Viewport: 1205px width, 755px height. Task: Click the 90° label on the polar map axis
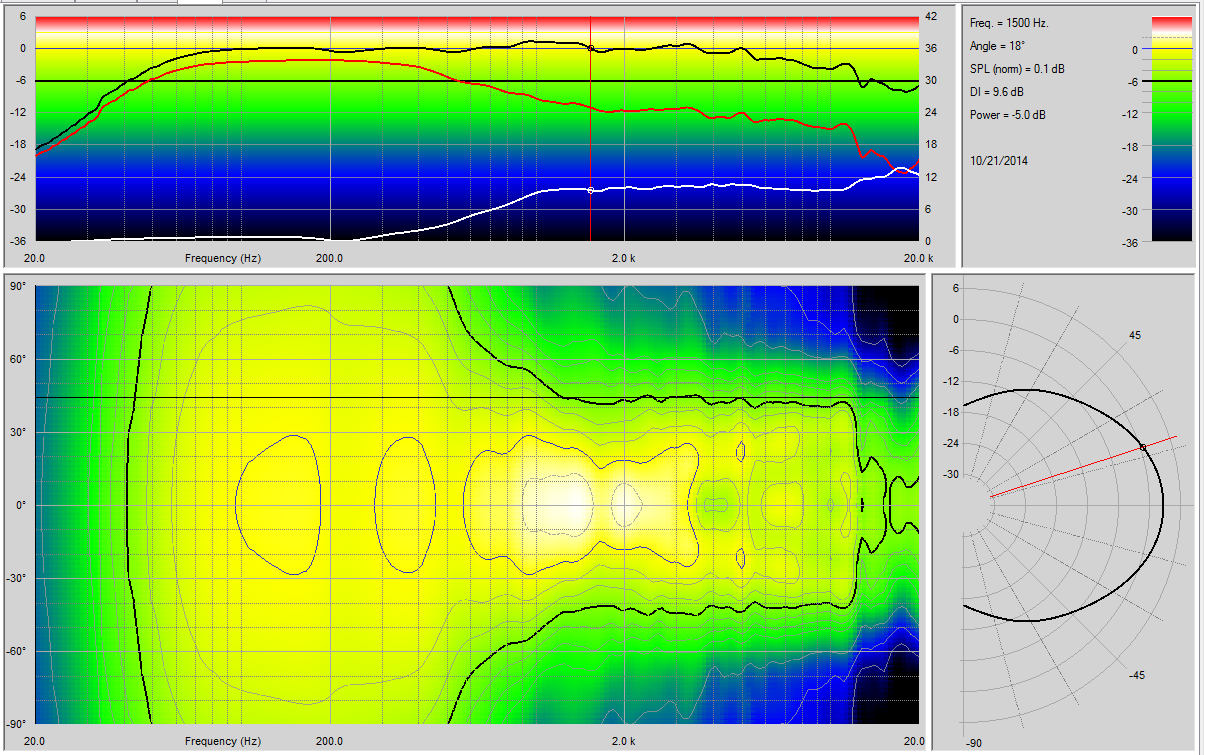click(17, 287)
